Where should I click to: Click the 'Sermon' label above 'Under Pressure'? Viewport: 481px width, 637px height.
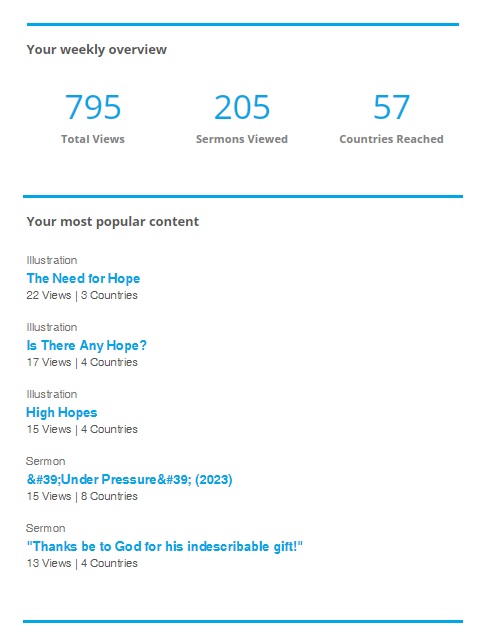[x=46, y=461]
